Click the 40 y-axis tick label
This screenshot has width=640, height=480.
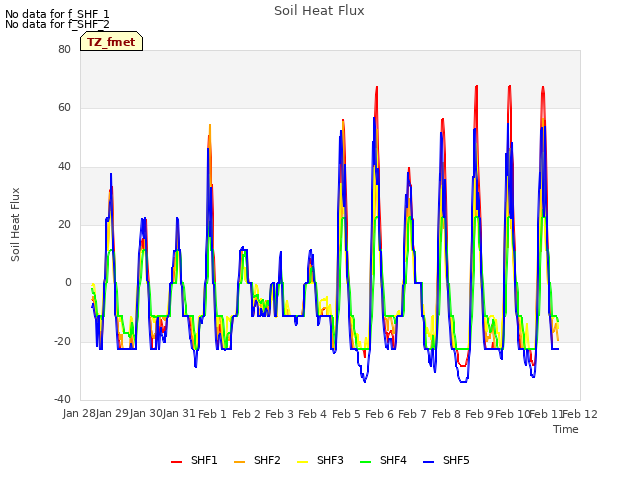64,167
